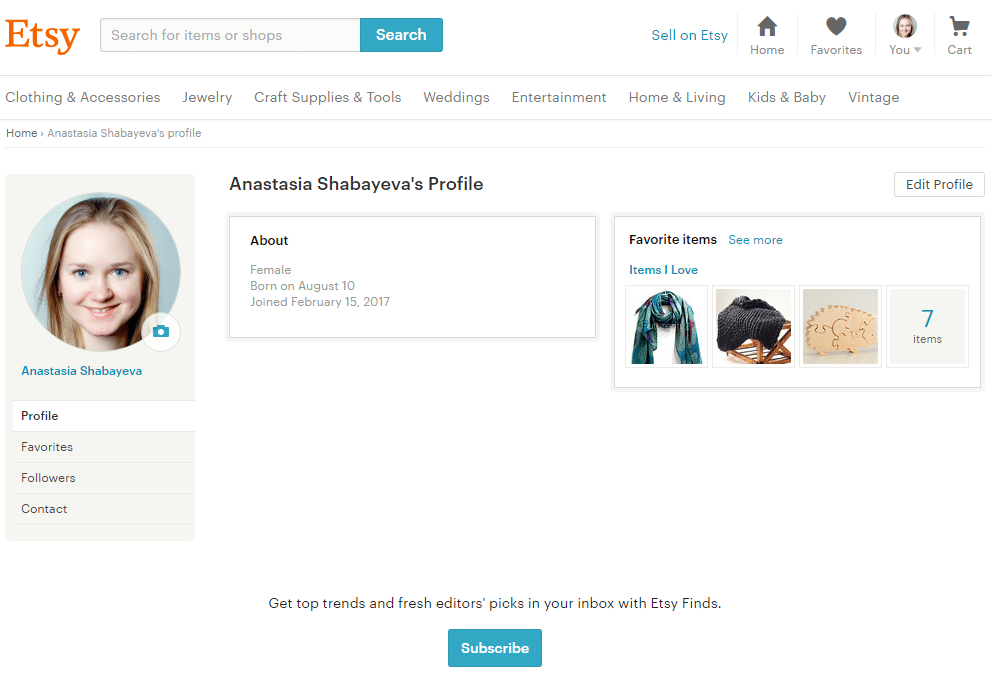Follow the Sell on Etsy link

coord(689,35)
